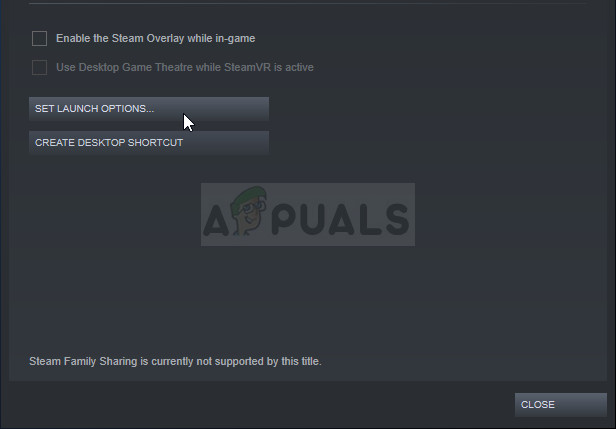Click the empty footer bar left of CLOSE
616x429 pixels.
[x=259, y=405]
